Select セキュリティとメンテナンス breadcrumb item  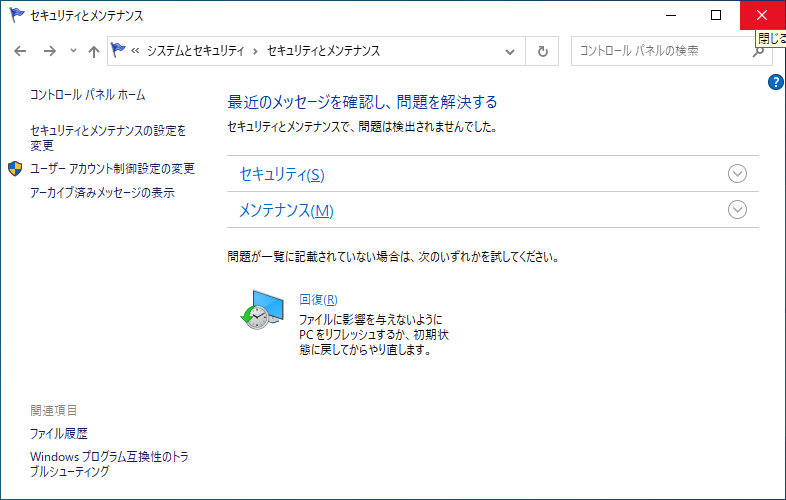pyautogui.click(x=323, y=51)
